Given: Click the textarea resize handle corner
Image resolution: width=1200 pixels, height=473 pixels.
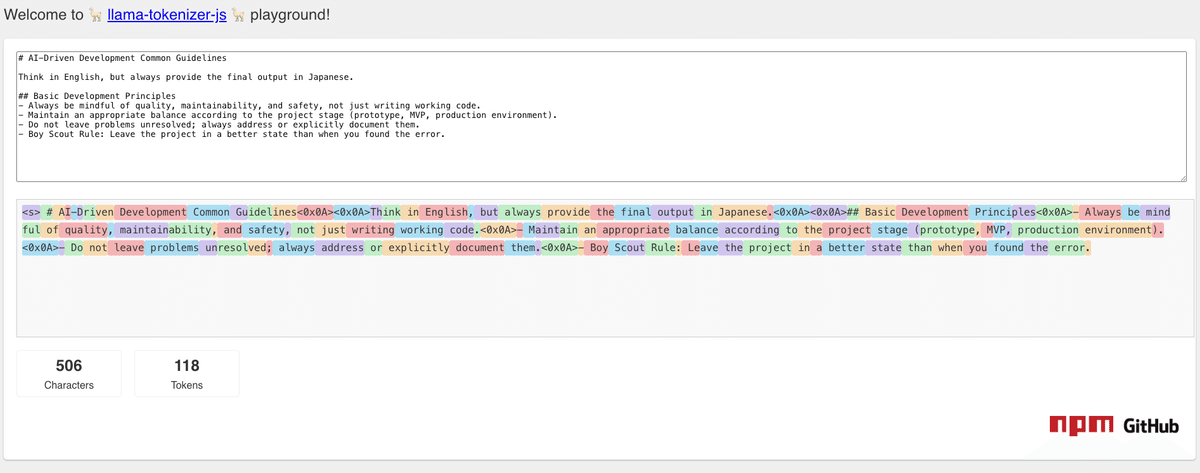Looking at the screenshot, I should (1181, 178).
